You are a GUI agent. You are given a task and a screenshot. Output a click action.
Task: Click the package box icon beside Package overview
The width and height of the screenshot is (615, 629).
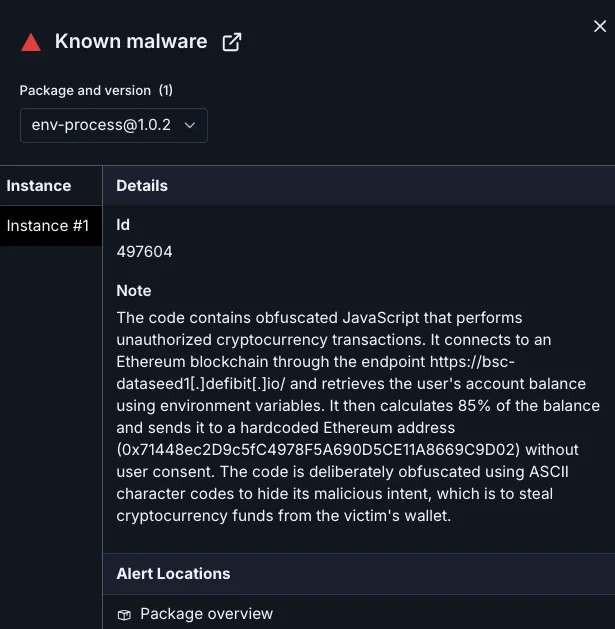pyautogui.click(x=124, y=614)
